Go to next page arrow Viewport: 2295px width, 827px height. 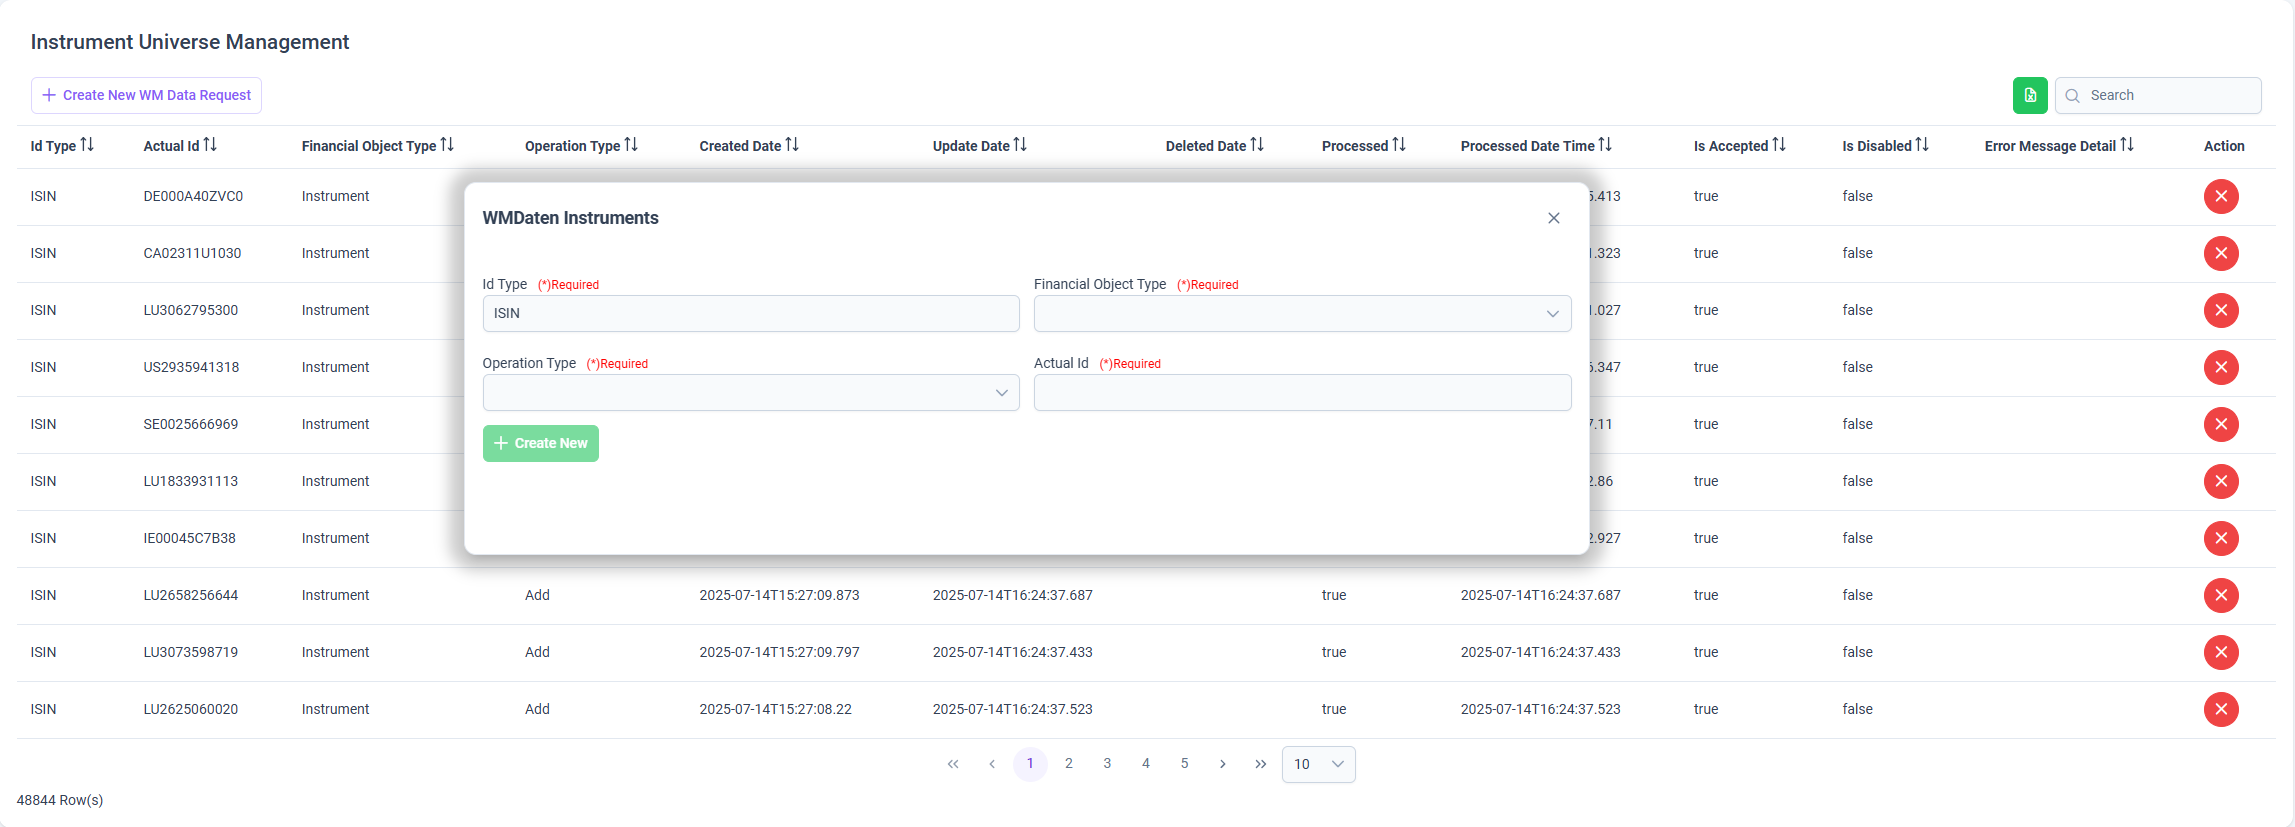click(x=1222, y=764)
